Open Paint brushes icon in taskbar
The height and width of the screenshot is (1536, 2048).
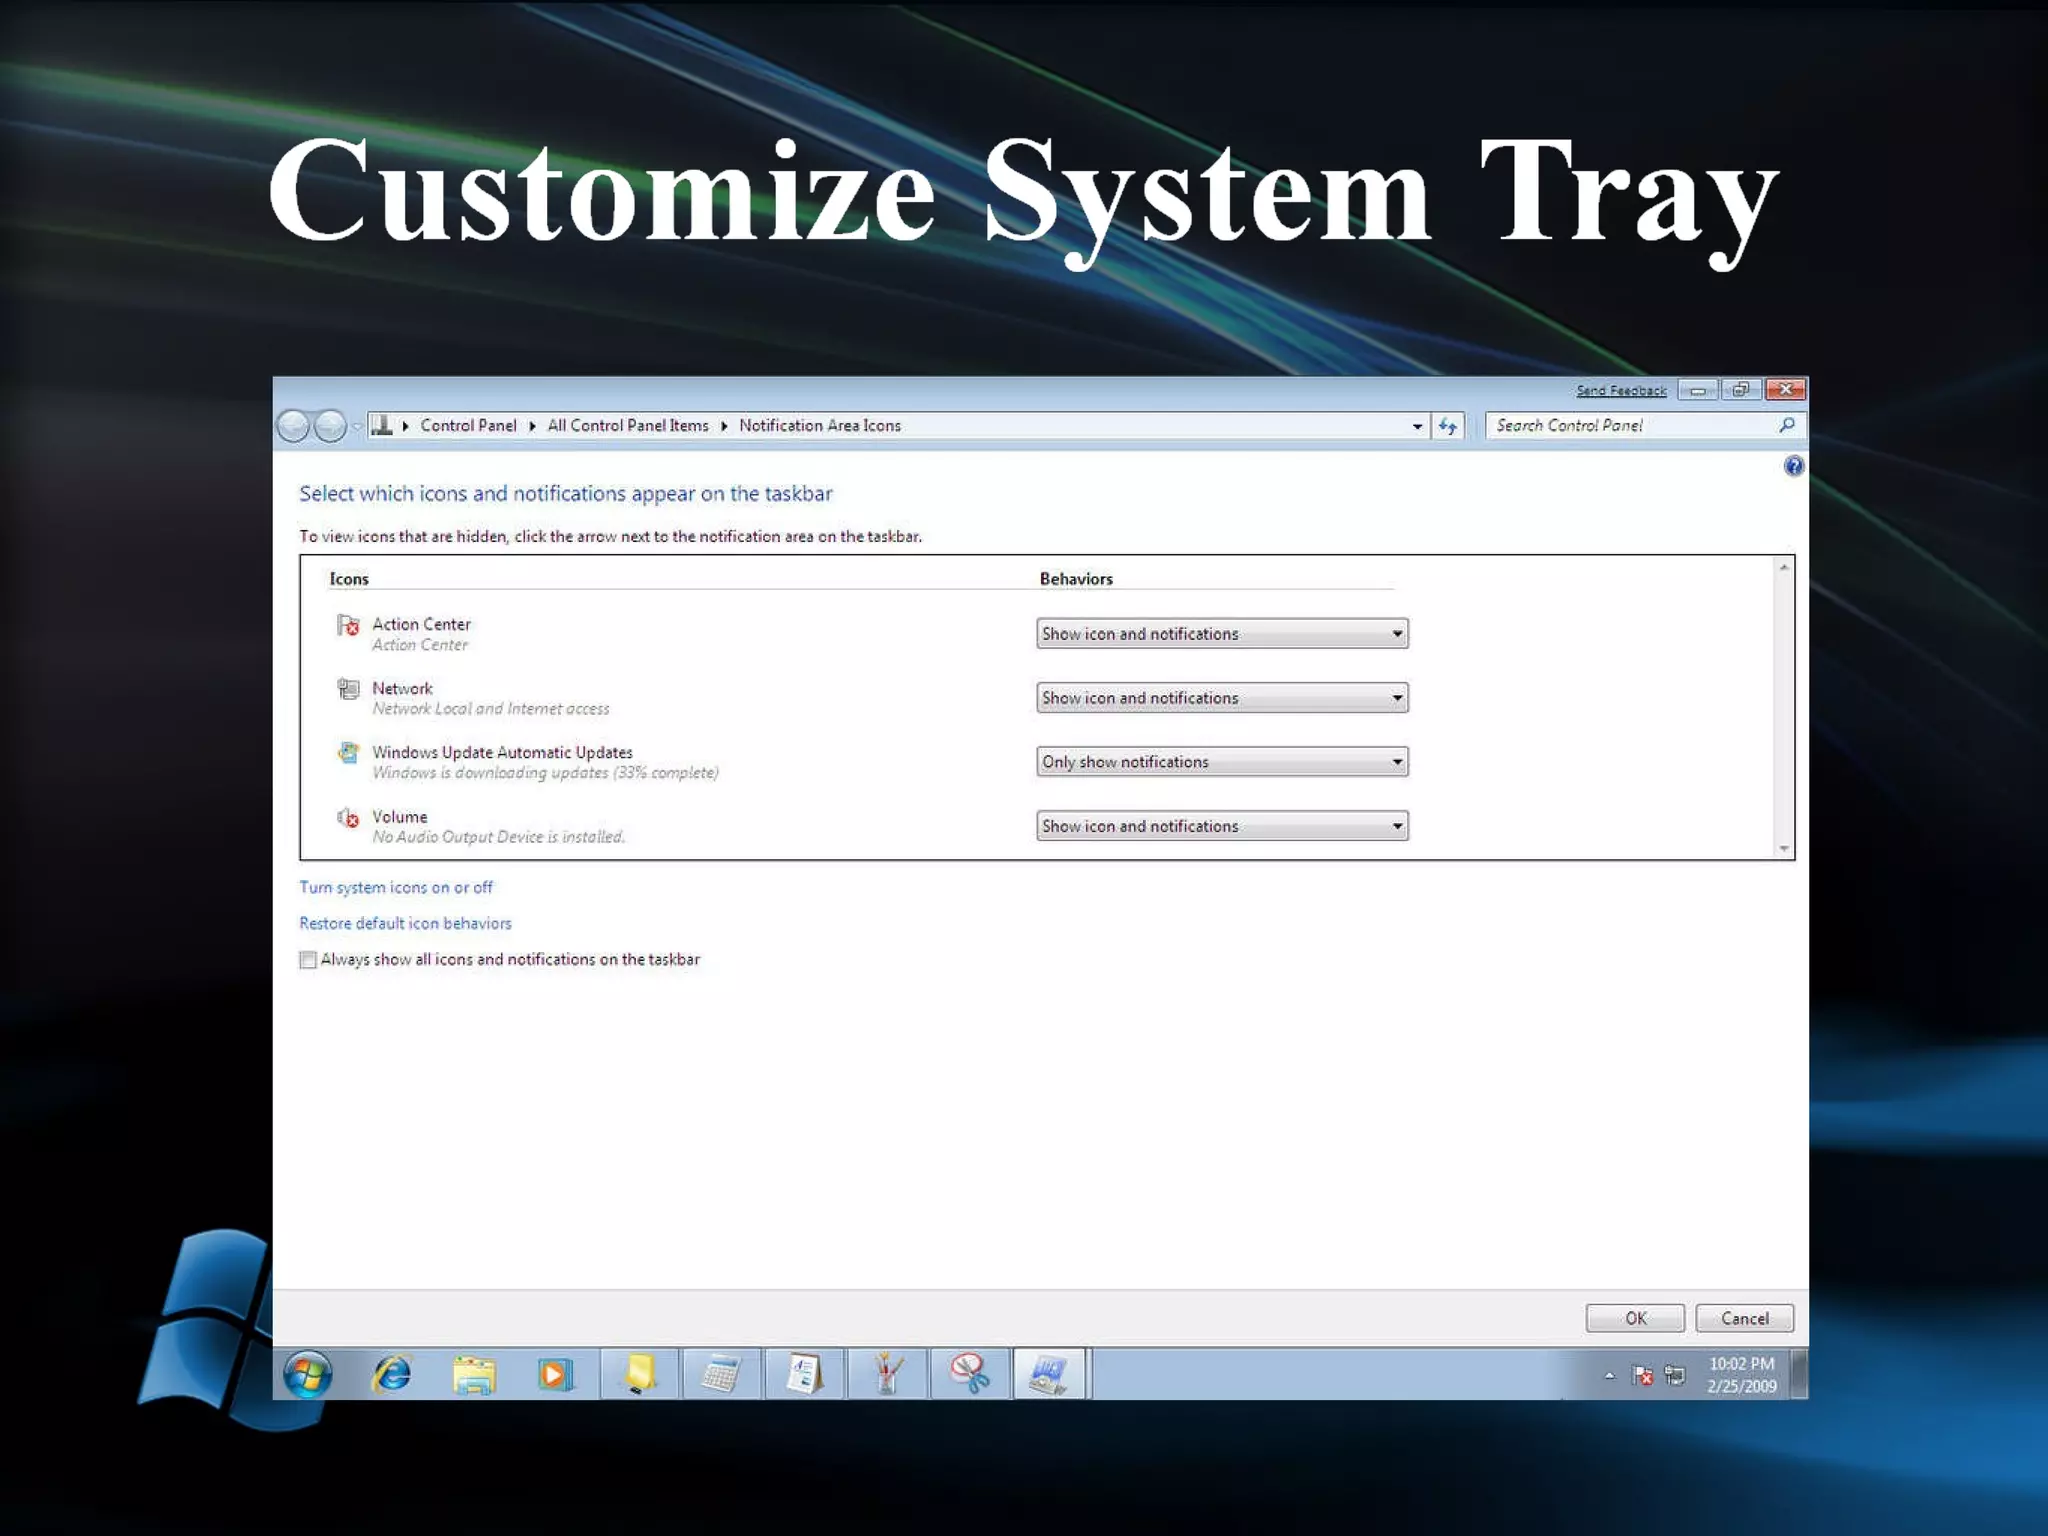pos(887,1374)
